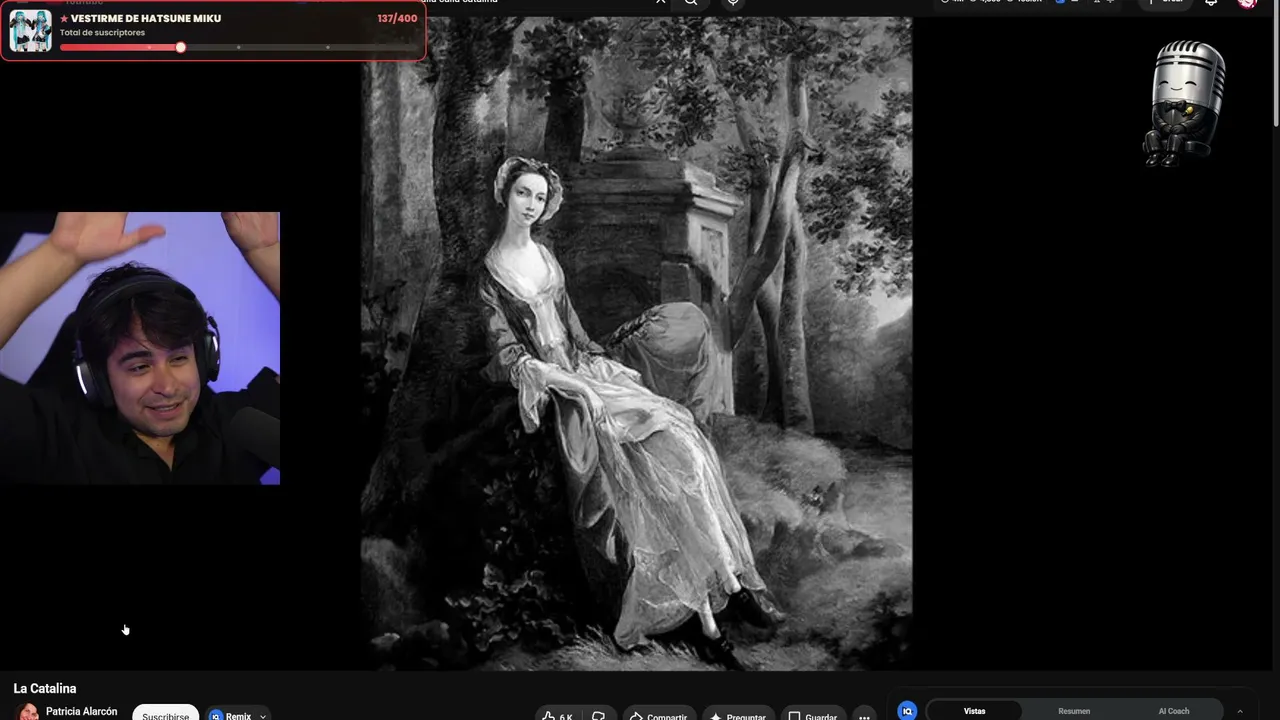Click the streamer webcam overlay
1280x720 pixels.
click(x=140, y=348)
